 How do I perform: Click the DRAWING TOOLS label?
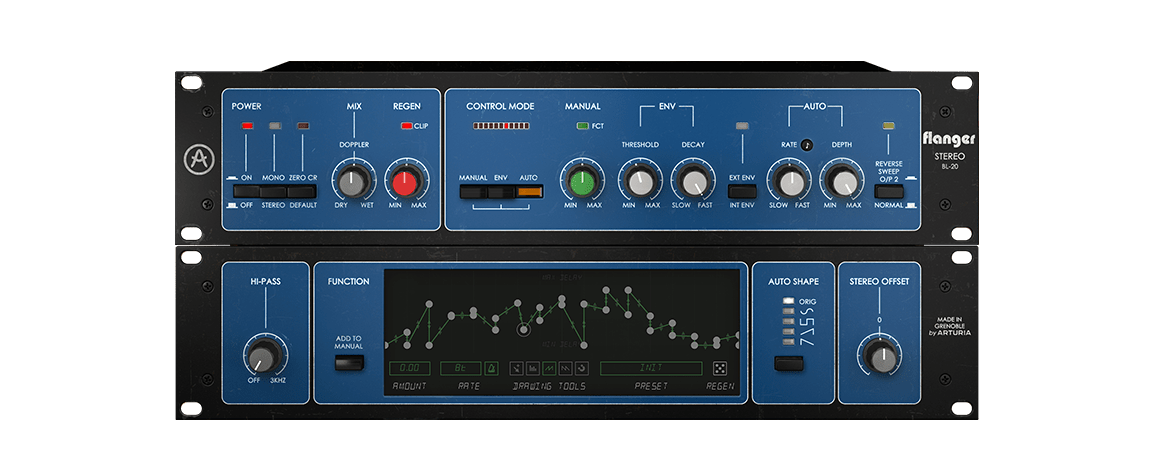pos(548,386)
